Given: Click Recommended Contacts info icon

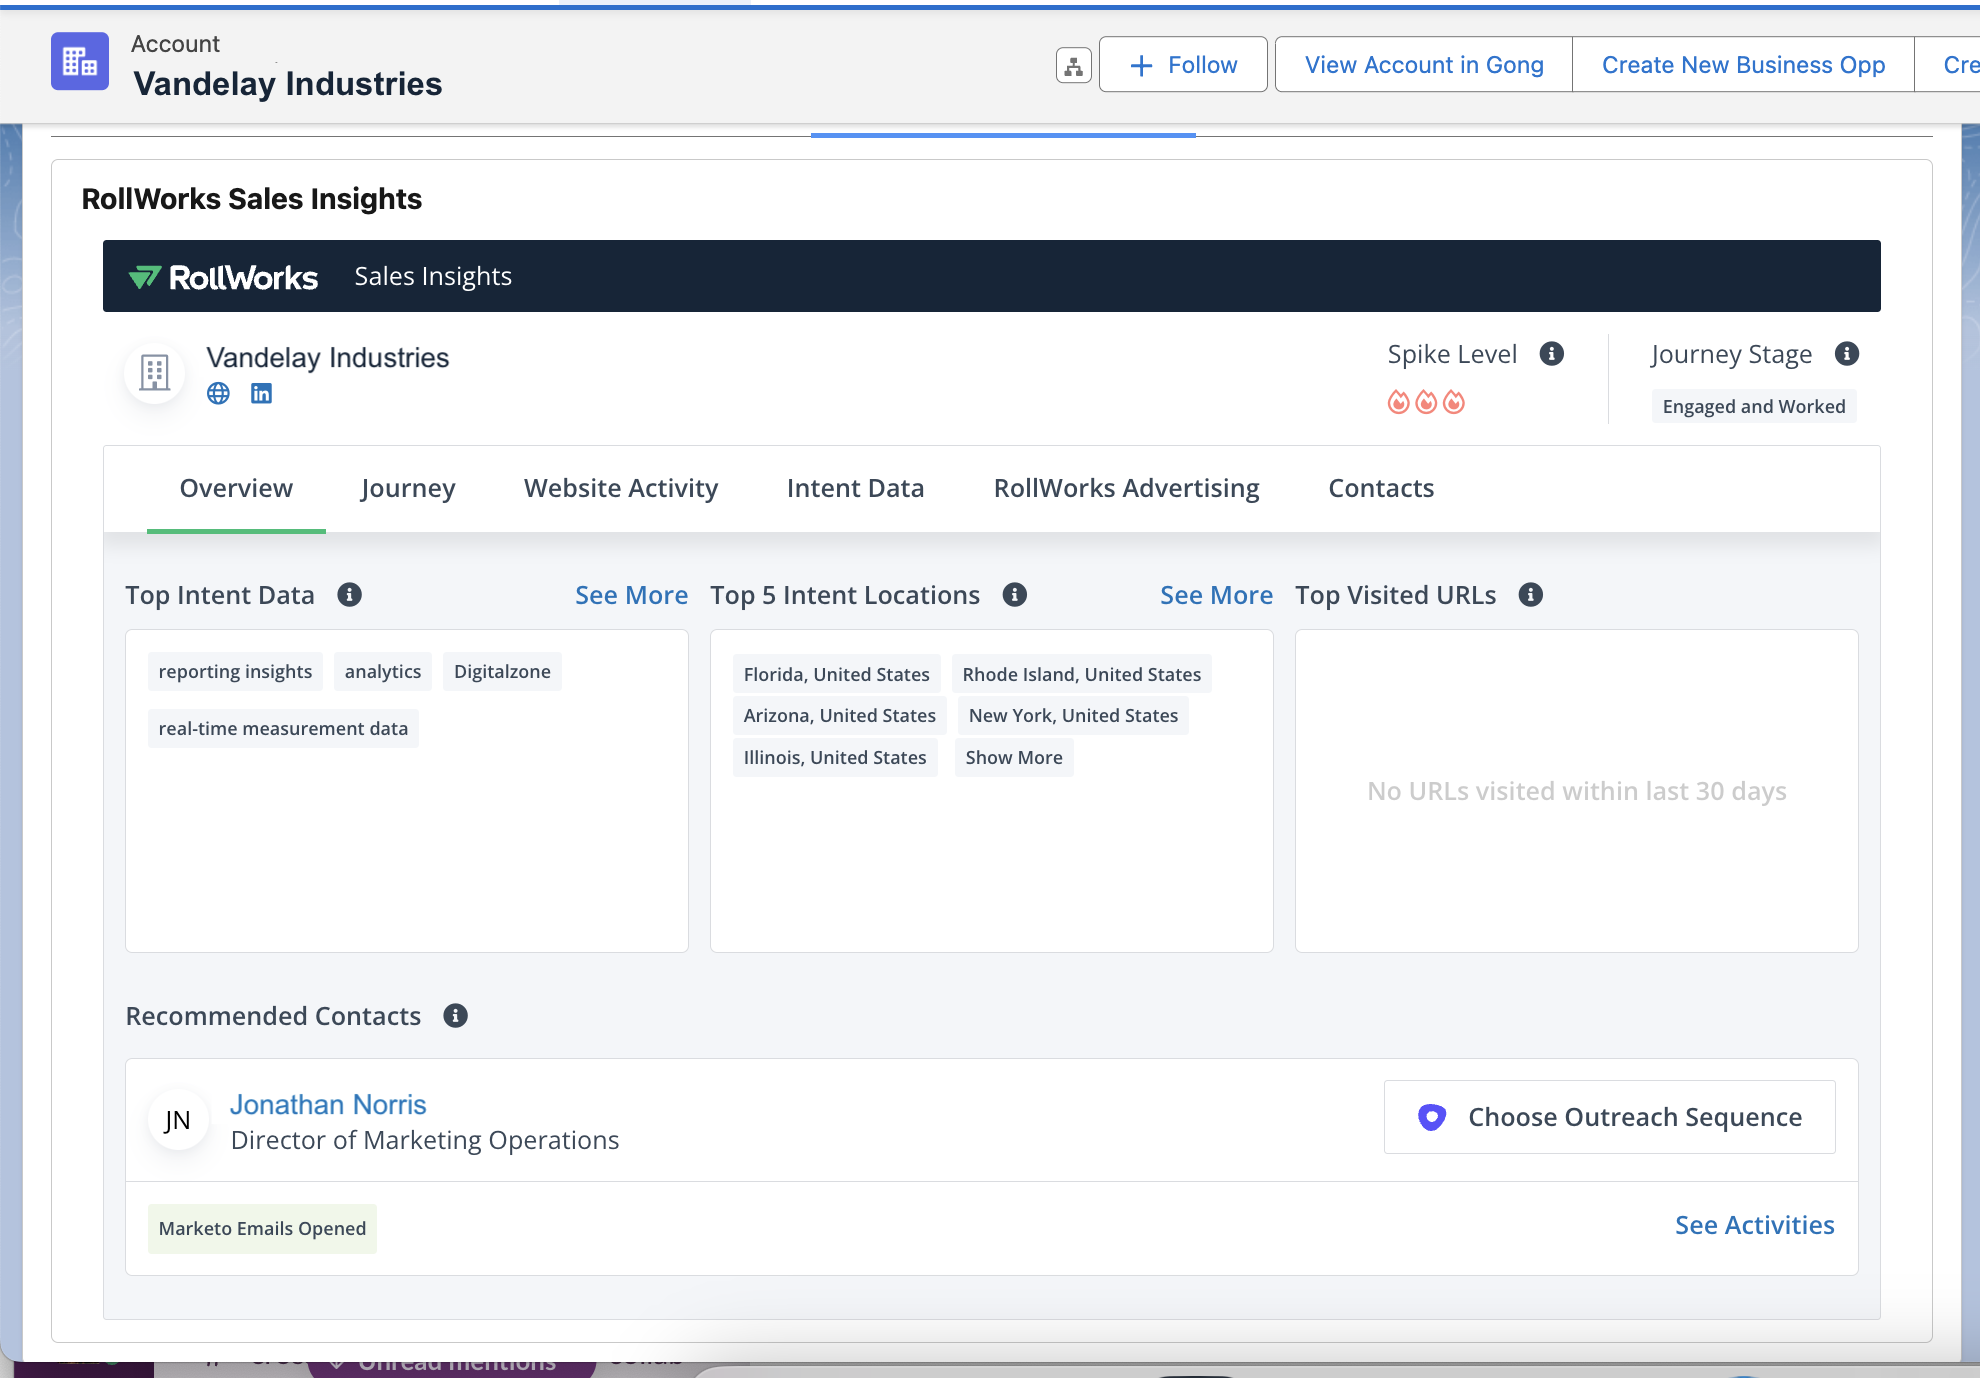Looking at the screenshot, I should tap(455, 1016).
